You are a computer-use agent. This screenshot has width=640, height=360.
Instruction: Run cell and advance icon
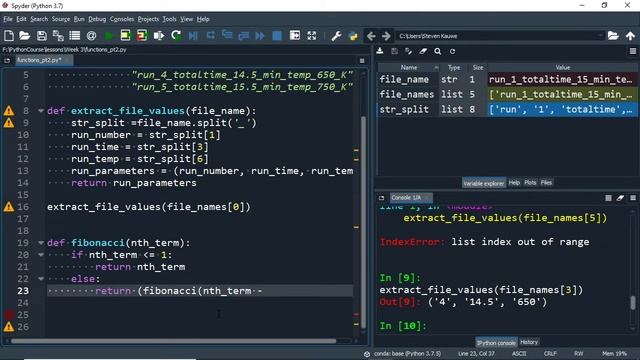tap(142, 36)
